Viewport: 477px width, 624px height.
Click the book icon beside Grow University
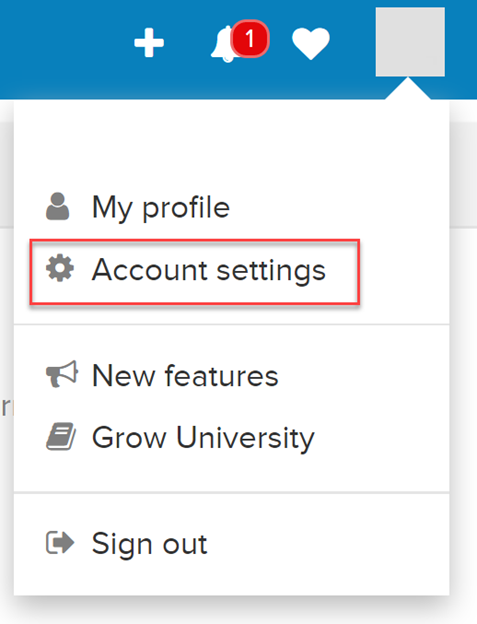[x=61, y=436]
